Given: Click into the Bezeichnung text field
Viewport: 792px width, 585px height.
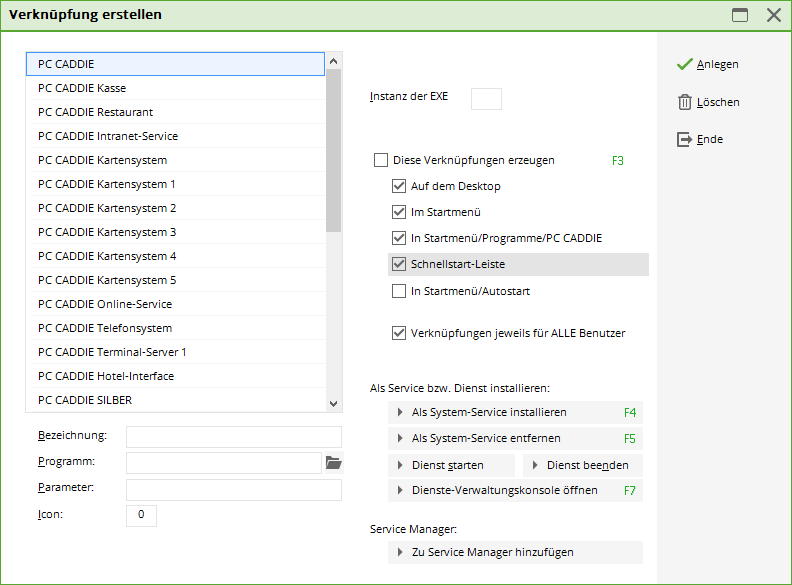Looking at the screenshot, I should click(233, 436).
